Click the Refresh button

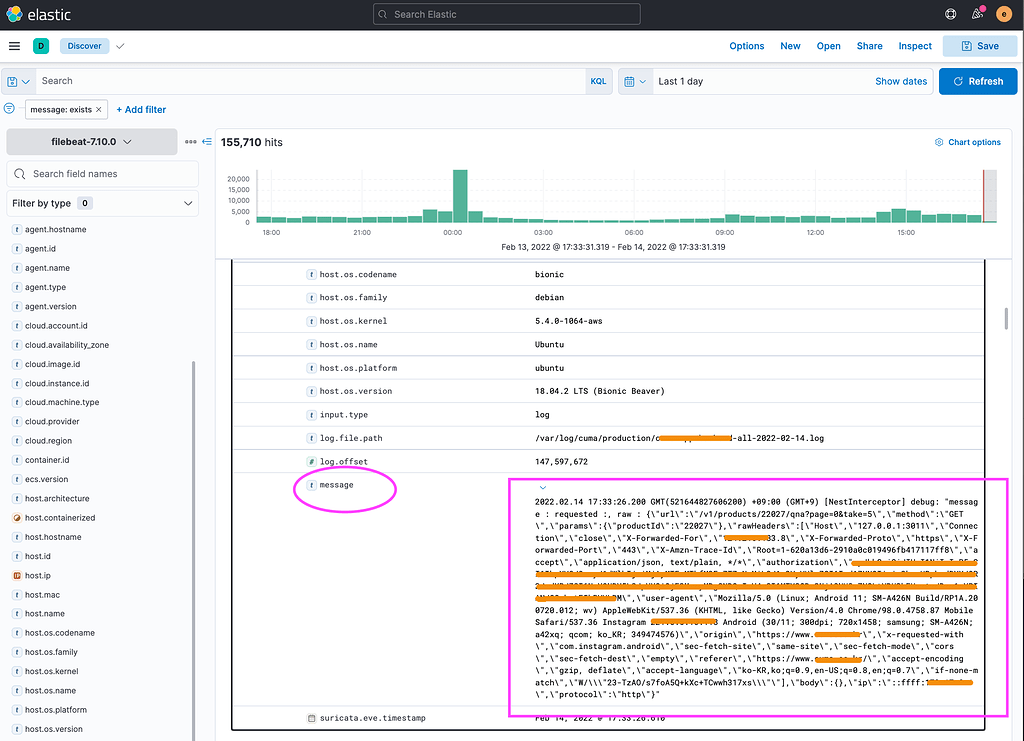pos(978,81)
